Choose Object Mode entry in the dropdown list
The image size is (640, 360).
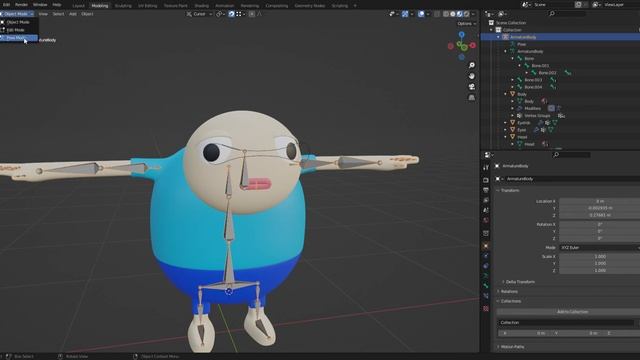coord(19,22)
